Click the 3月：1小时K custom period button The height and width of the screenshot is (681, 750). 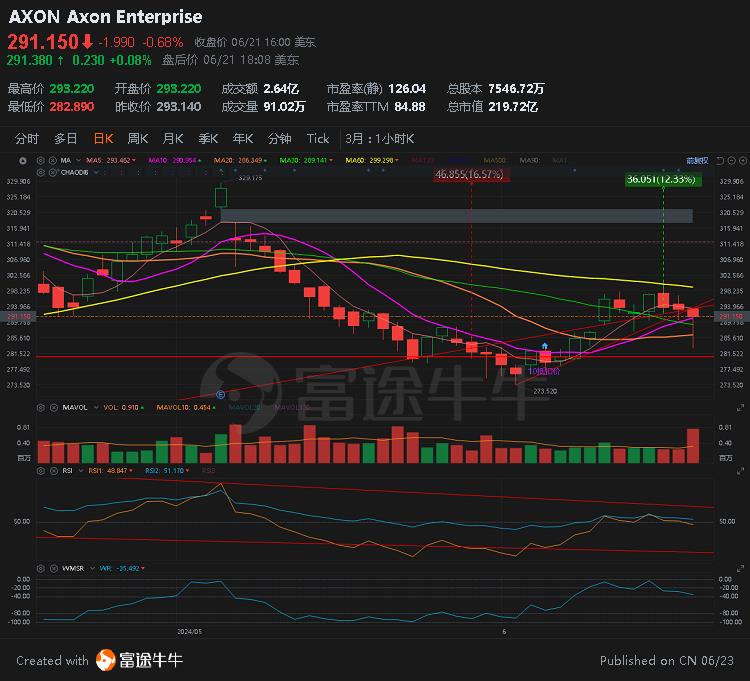(x=380, y=139)
